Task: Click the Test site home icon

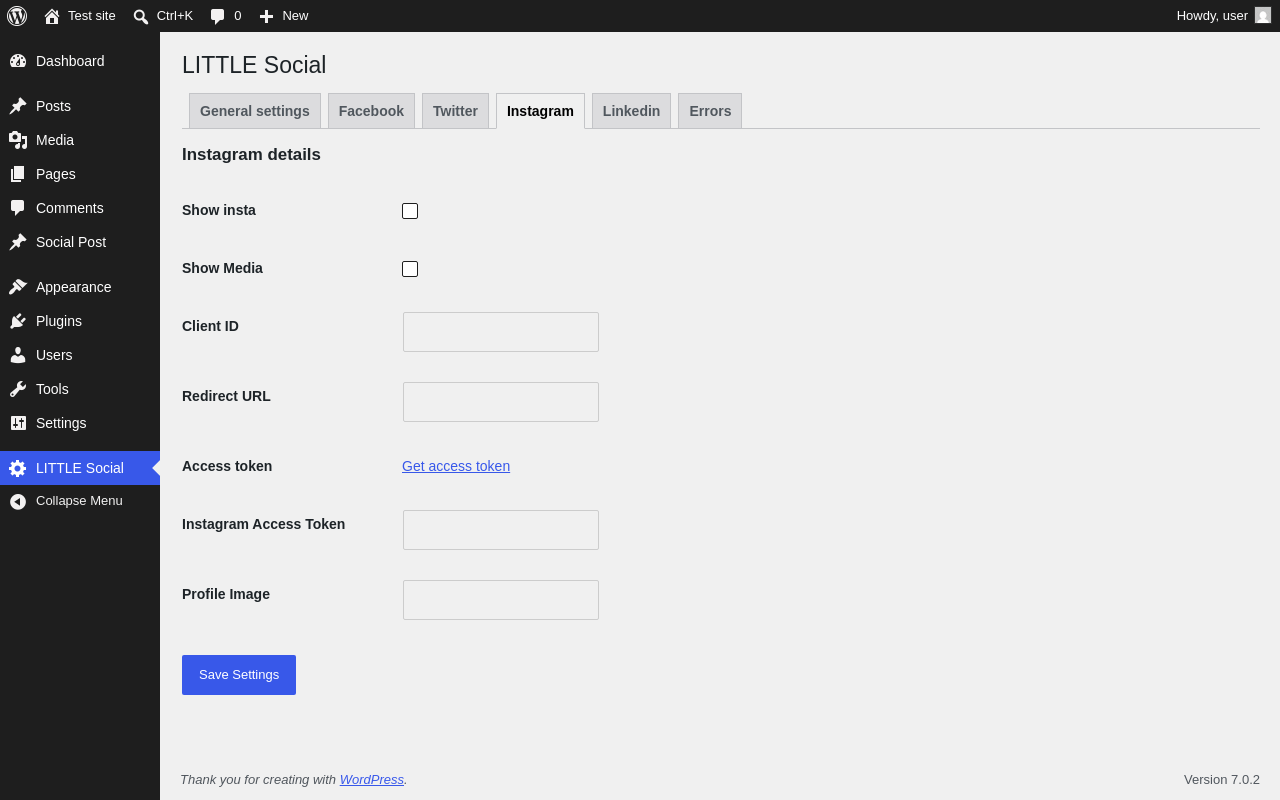Action: coord(52,16)
